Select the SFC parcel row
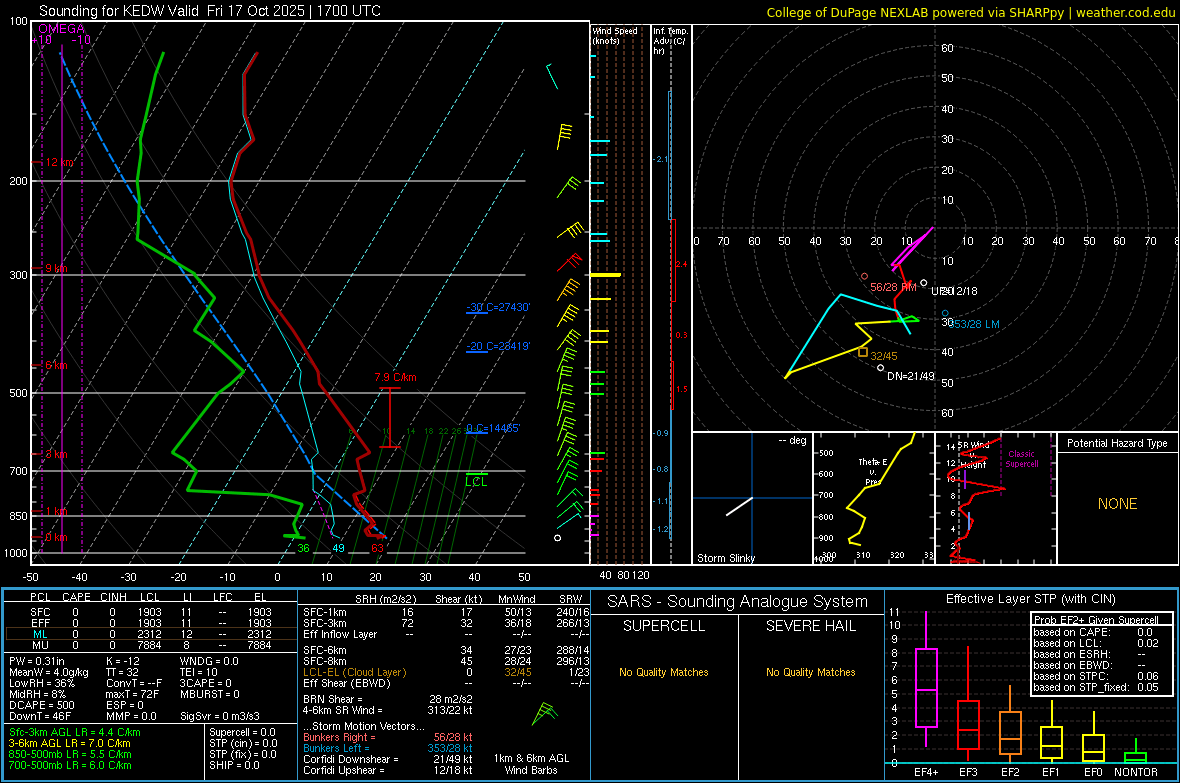The height and width of the screenshot is (783, 1180). (x=151, y=612)
